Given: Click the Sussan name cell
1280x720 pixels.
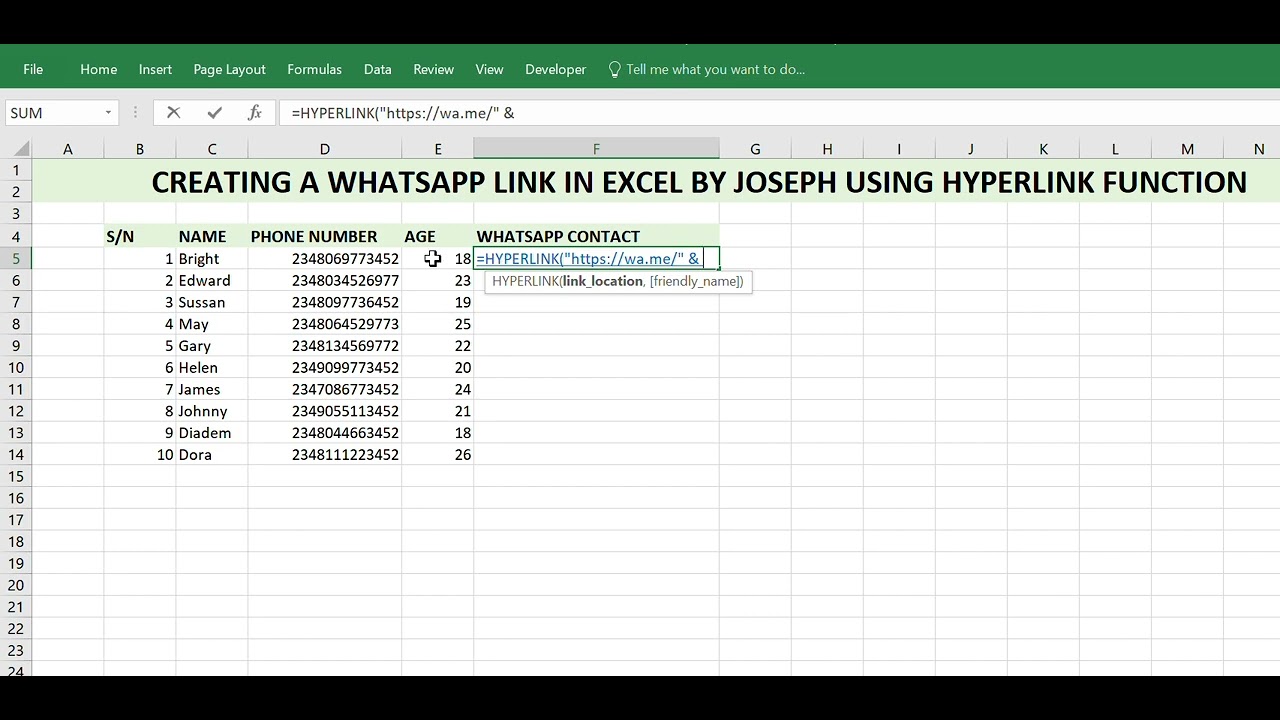Looking at the screenshot, I should (211, 303).
